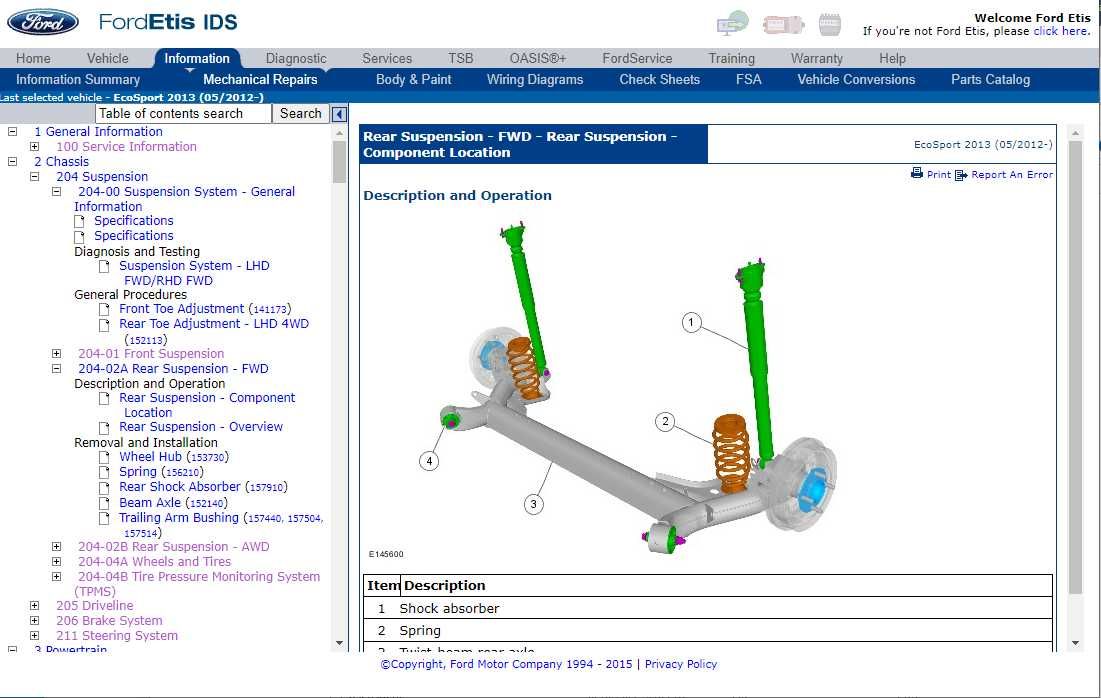Viewport: 1101px width, 698px height.
Task: Open the Vehicle tab
Action: pyautogui.click(x=107, y=58)
